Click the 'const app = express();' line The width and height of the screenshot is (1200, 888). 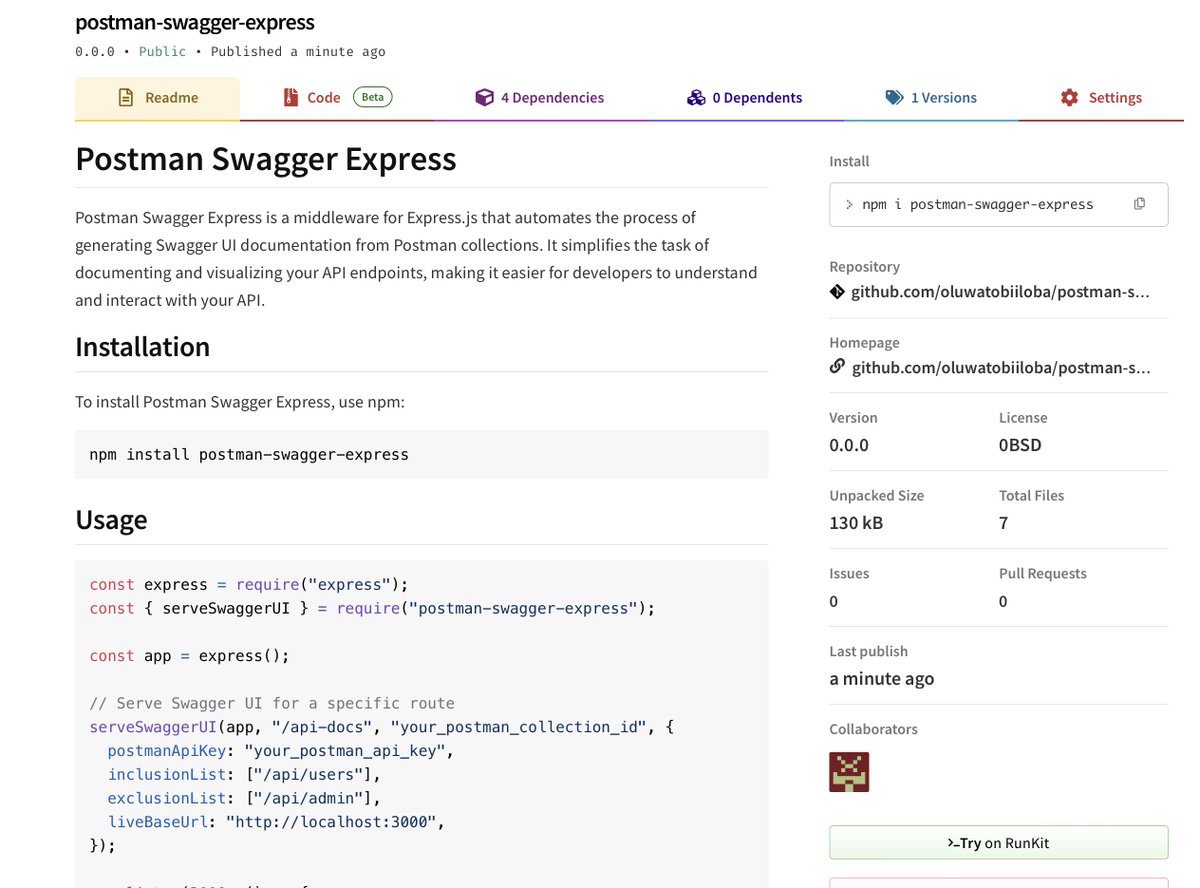[189, 656]
